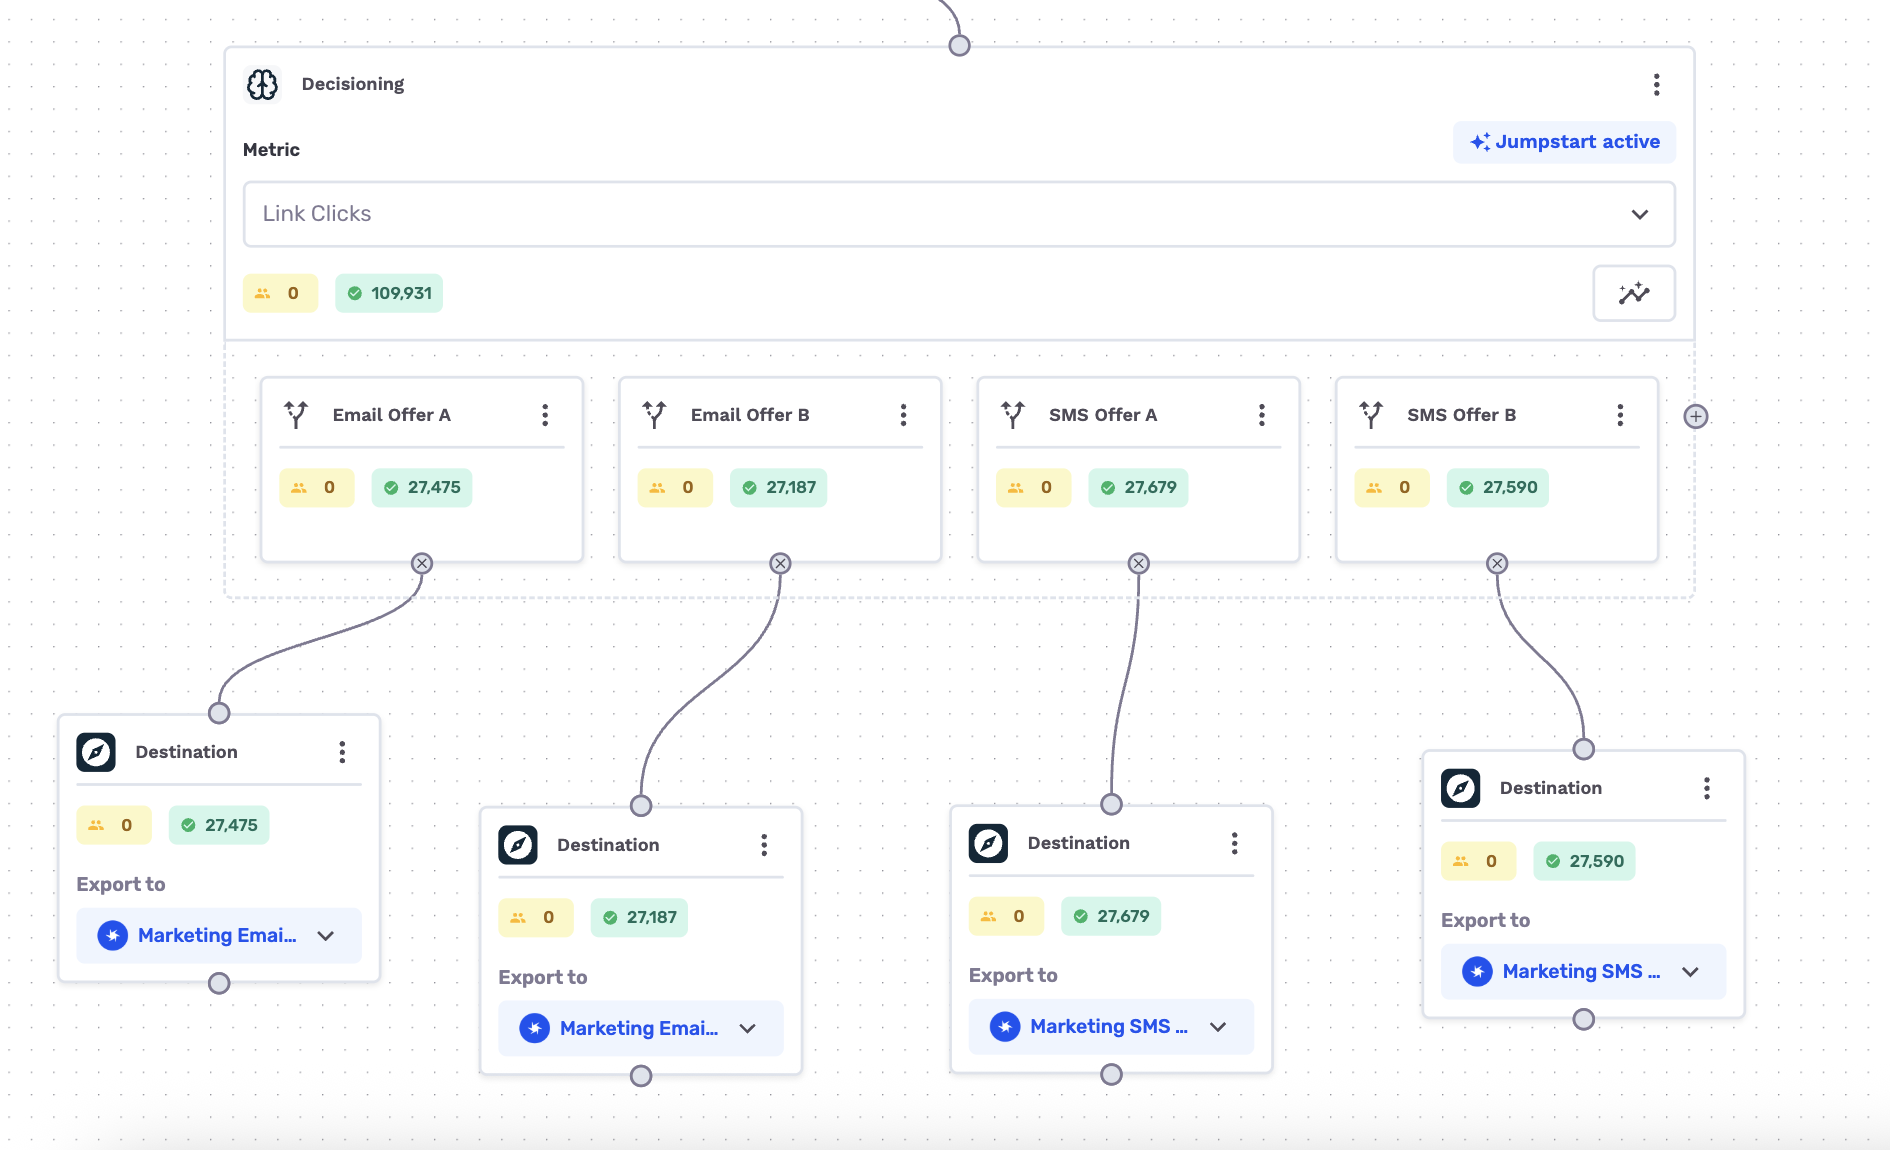Click the compass icon on the 27,679 Destination

[988, 843]
